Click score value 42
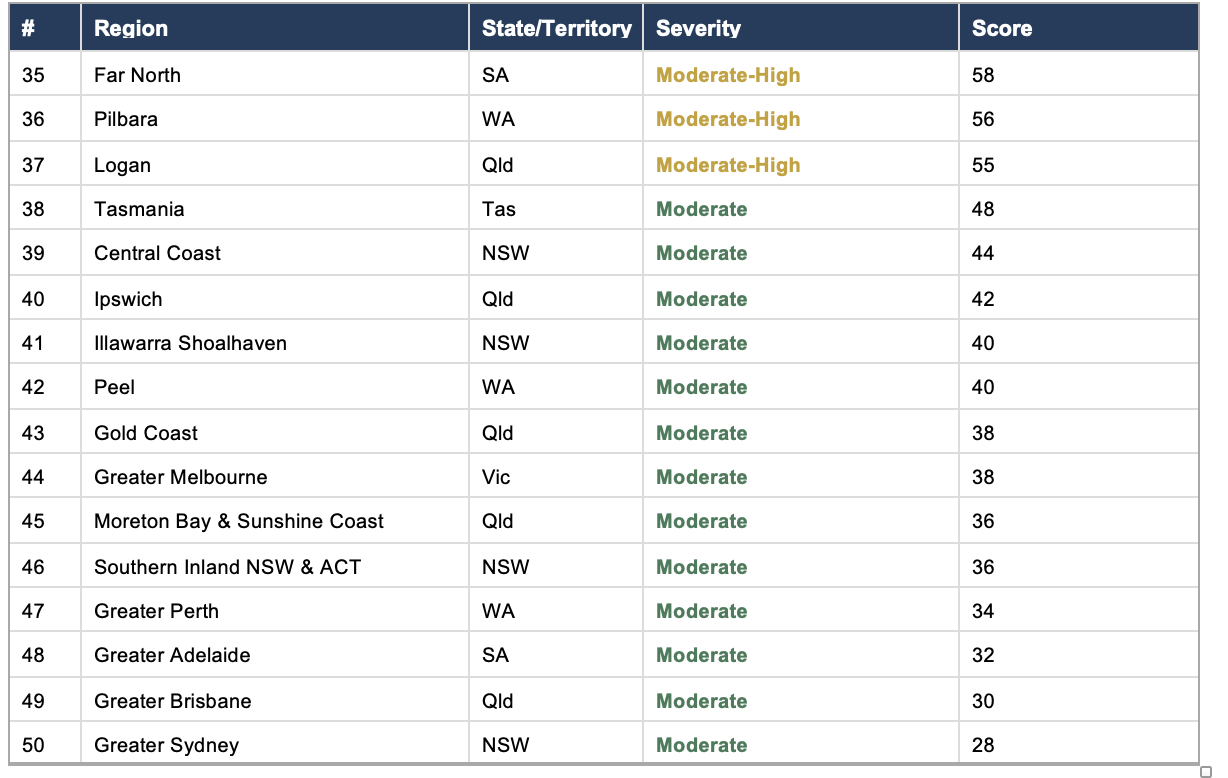 click(x=983, y=299)
